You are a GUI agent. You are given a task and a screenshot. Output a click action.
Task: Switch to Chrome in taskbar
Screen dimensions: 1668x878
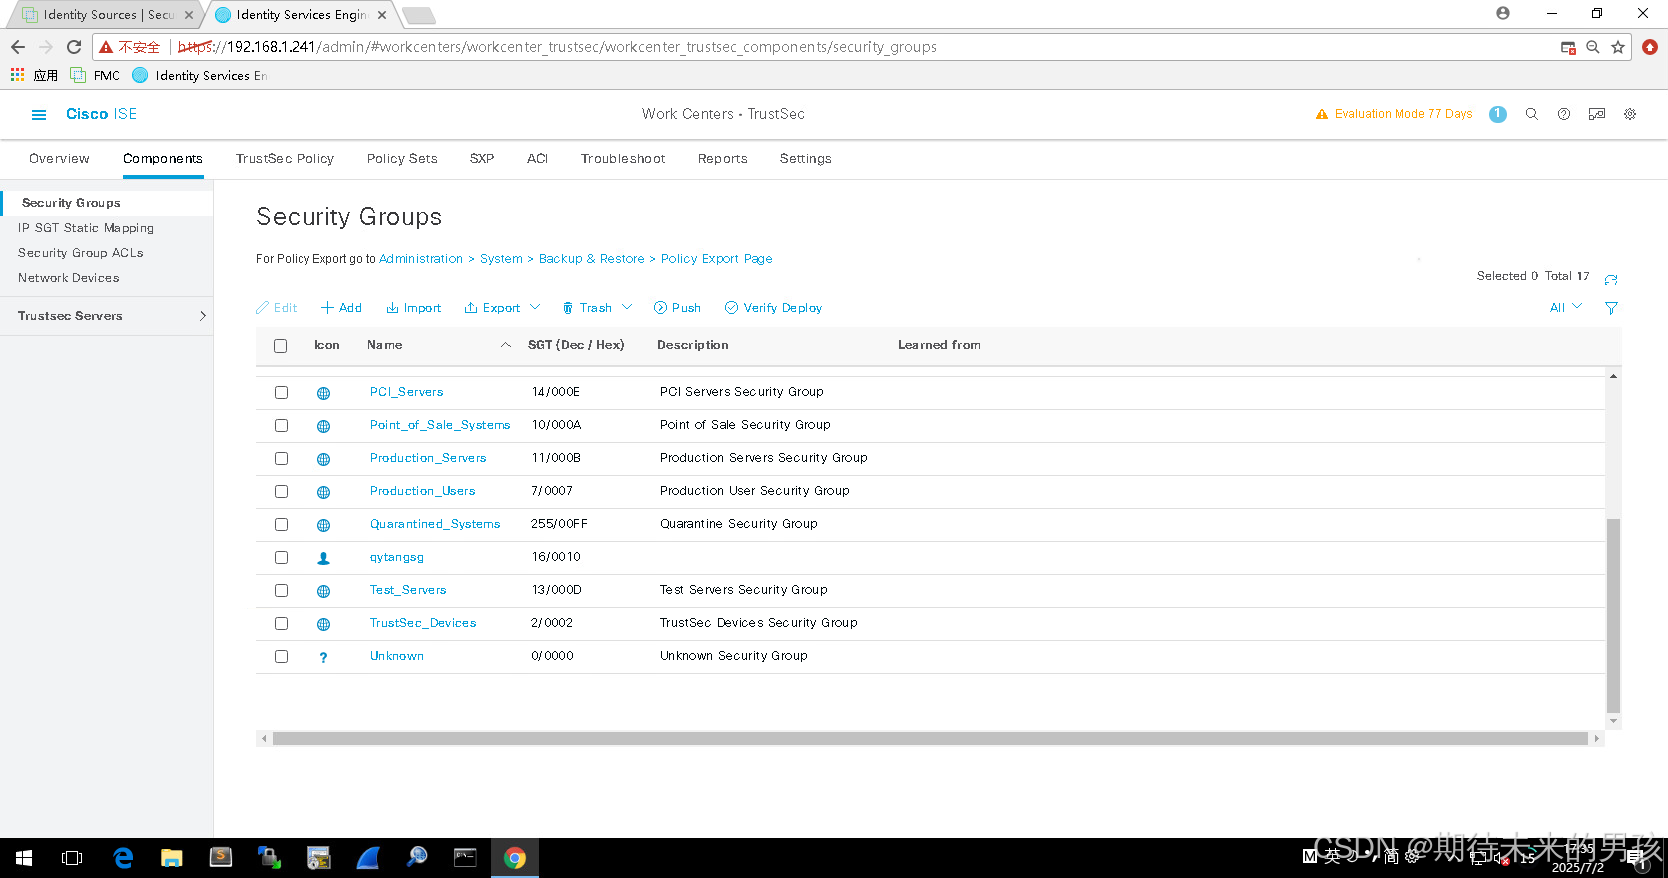(515, 858)
